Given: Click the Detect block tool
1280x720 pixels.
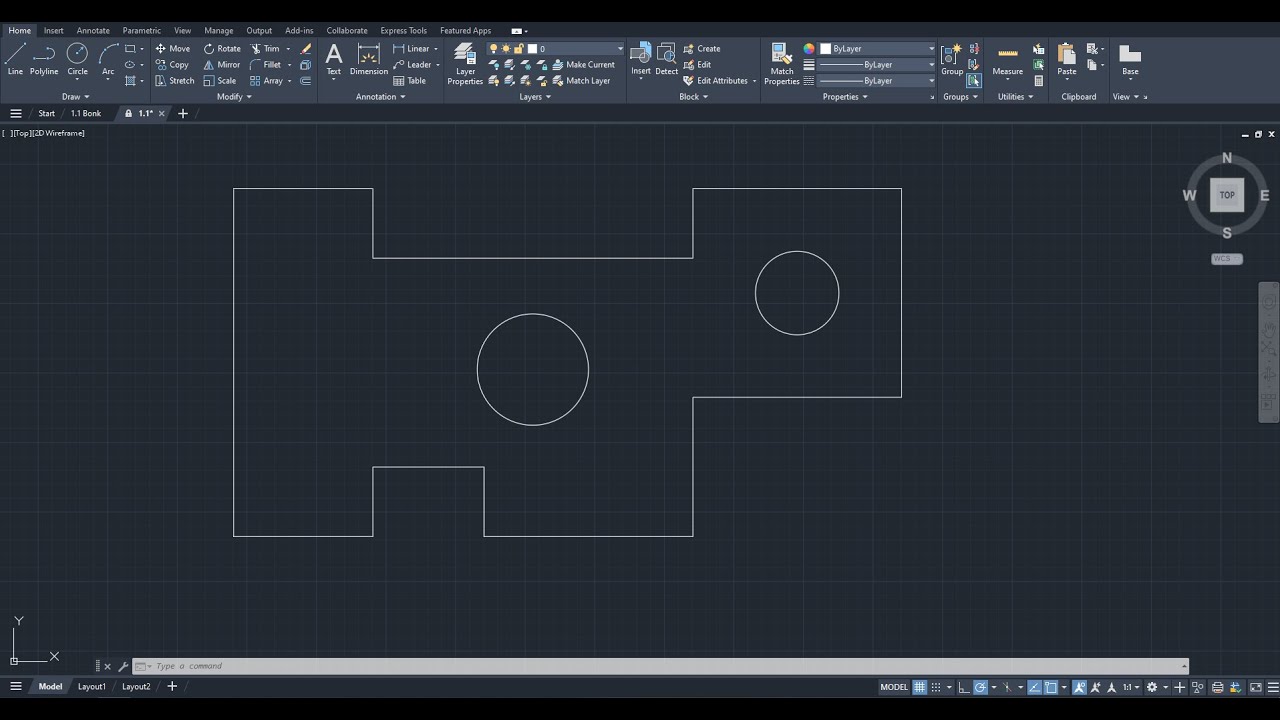Looking at the screenshot, I should 667,59.
